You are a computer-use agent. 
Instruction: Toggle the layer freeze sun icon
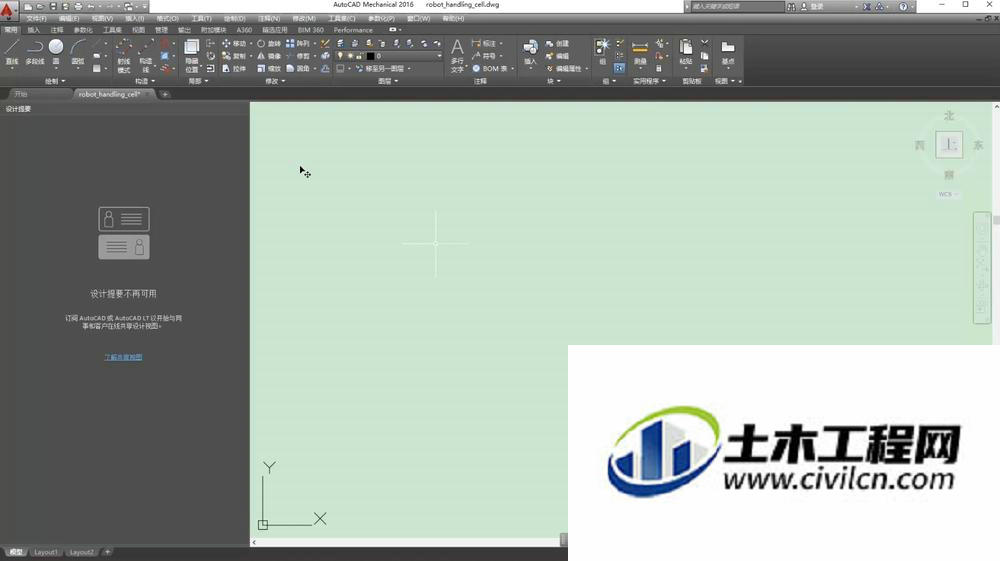(349, 56)
